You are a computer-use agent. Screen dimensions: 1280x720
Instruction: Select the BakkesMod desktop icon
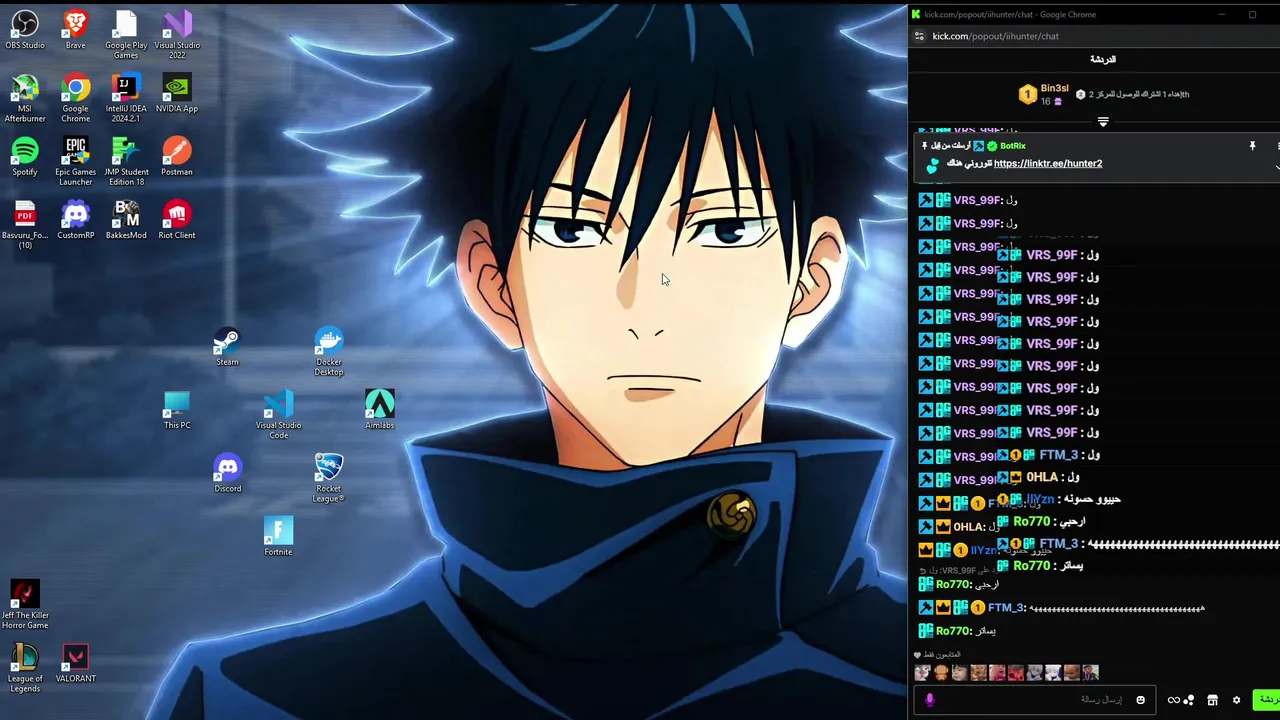click(126, 219)
